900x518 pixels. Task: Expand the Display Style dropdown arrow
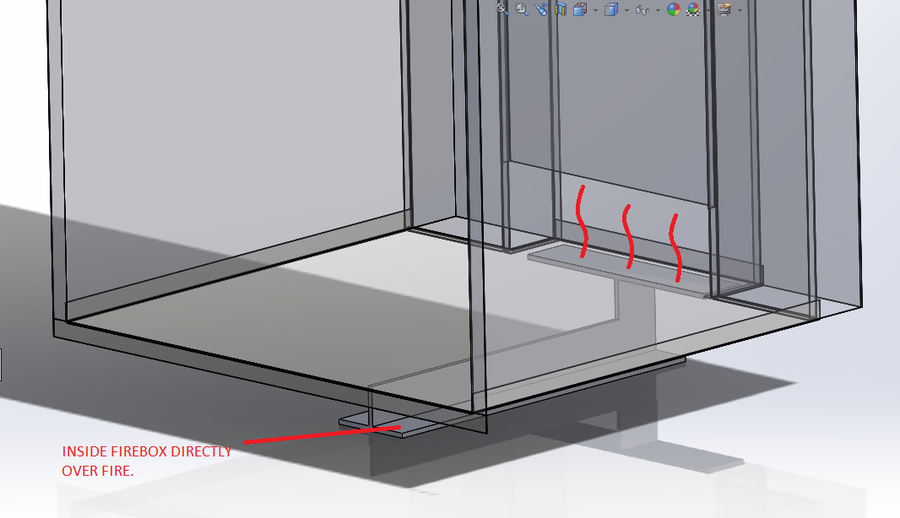[626, 10]
